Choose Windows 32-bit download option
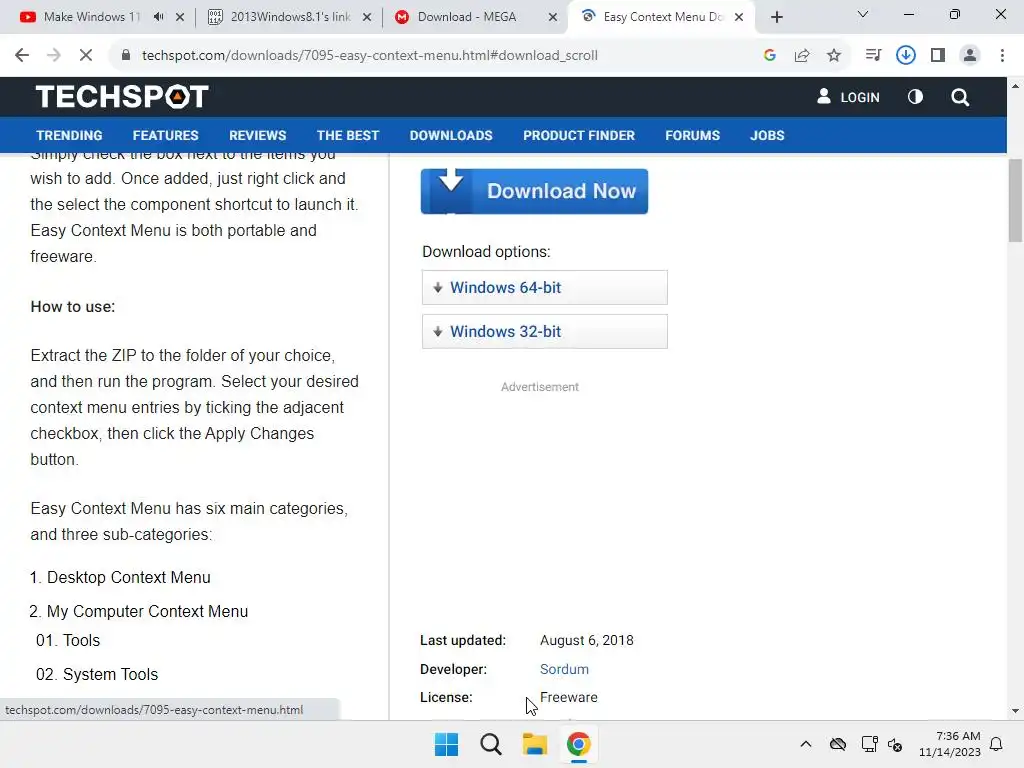This screenshot has width=1024, height=768. [545, 331]
